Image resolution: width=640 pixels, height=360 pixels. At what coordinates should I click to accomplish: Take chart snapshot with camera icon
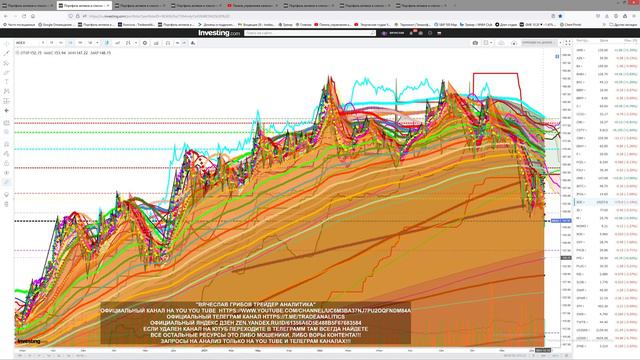pos(475,43)
